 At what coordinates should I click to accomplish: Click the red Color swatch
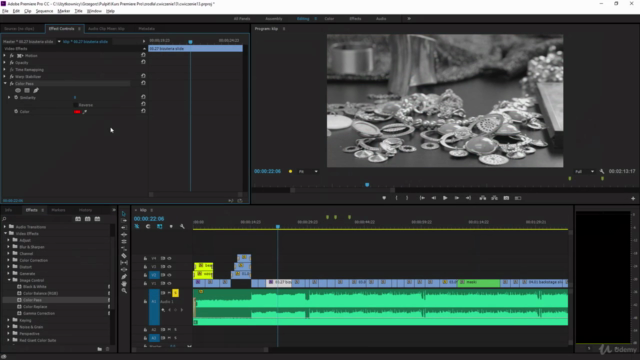pos(77,111)
